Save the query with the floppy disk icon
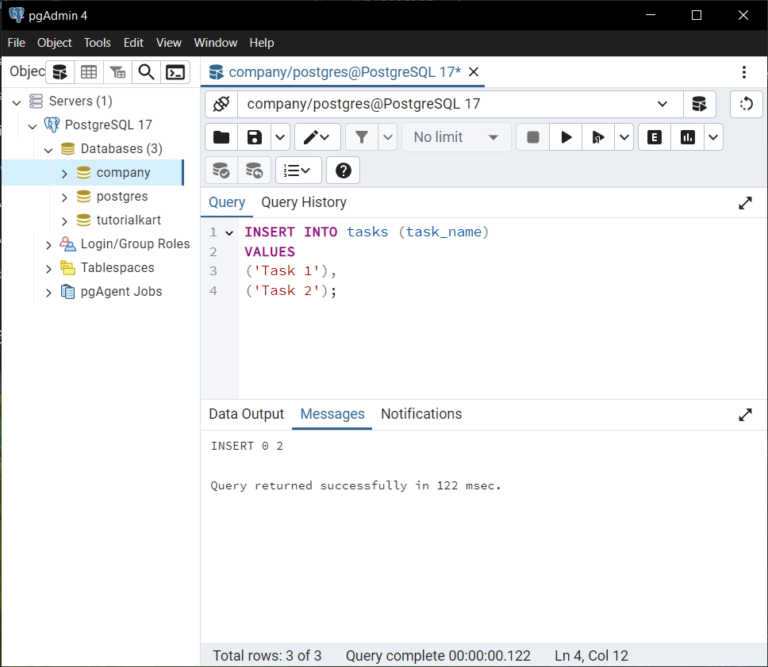This screenshot has width=768, height=667. point(254,137)
